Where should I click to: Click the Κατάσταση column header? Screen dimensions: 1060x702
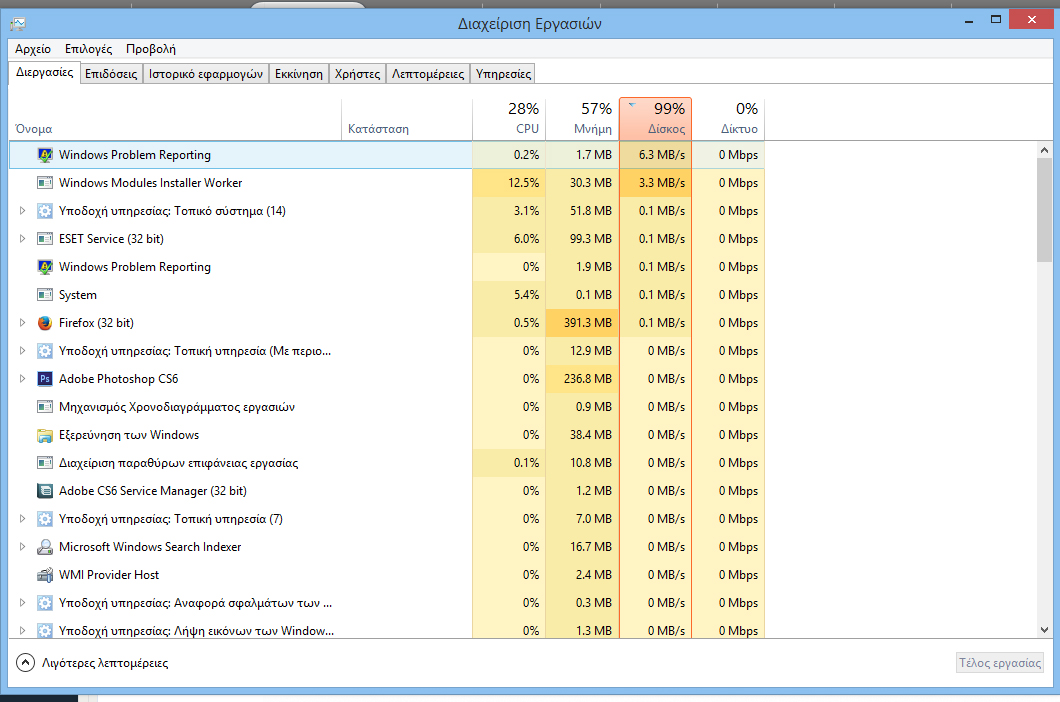coord(407,120)
